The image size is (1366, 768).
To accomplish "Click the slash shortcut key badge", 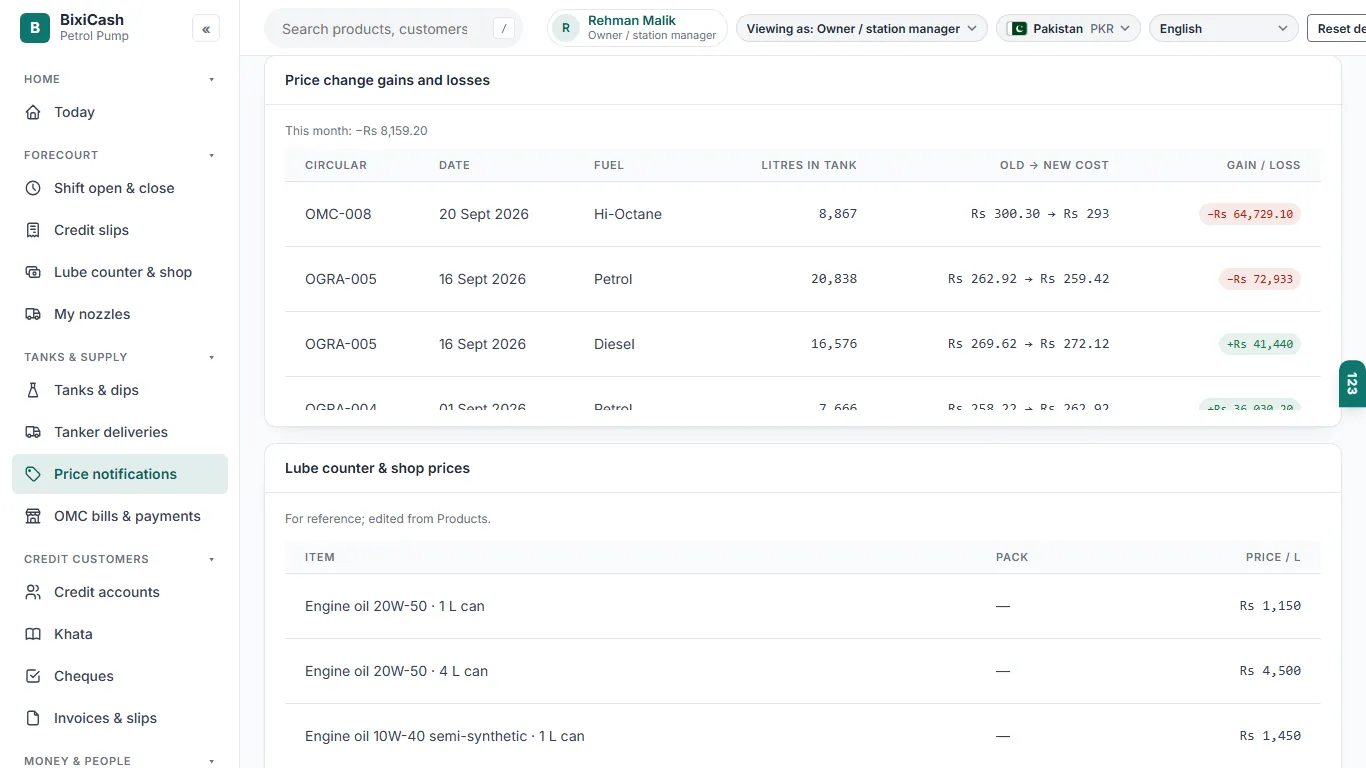I will [504, 29].
